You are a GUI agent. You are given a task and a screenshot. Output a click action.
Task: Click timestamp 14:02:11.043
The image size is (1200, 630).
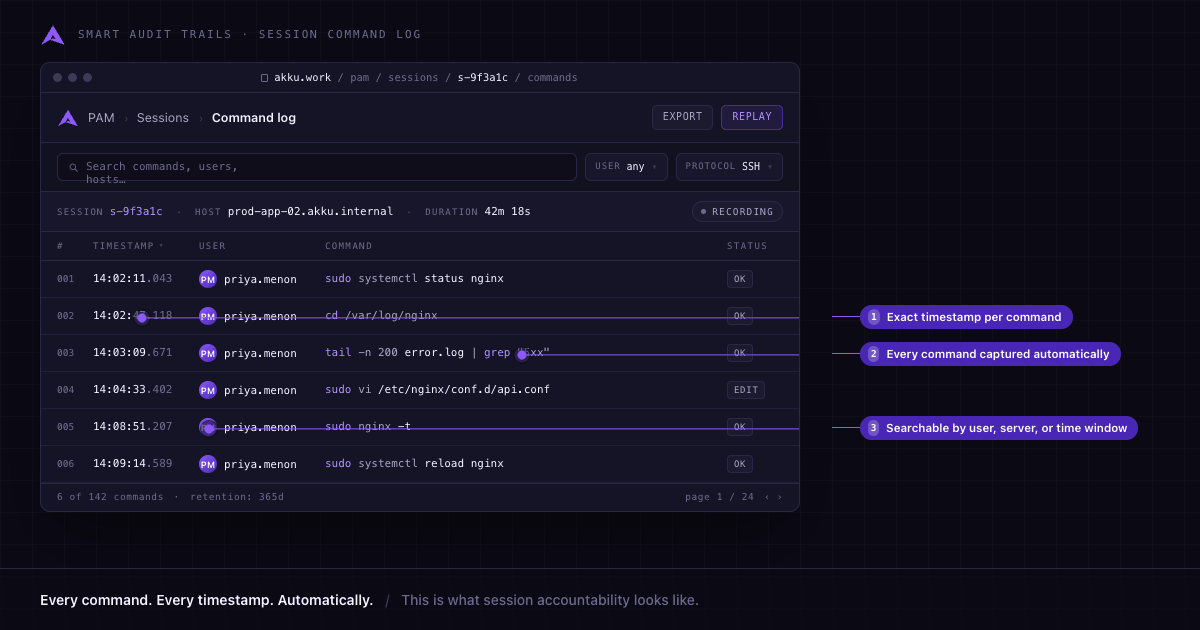(133, 279)
